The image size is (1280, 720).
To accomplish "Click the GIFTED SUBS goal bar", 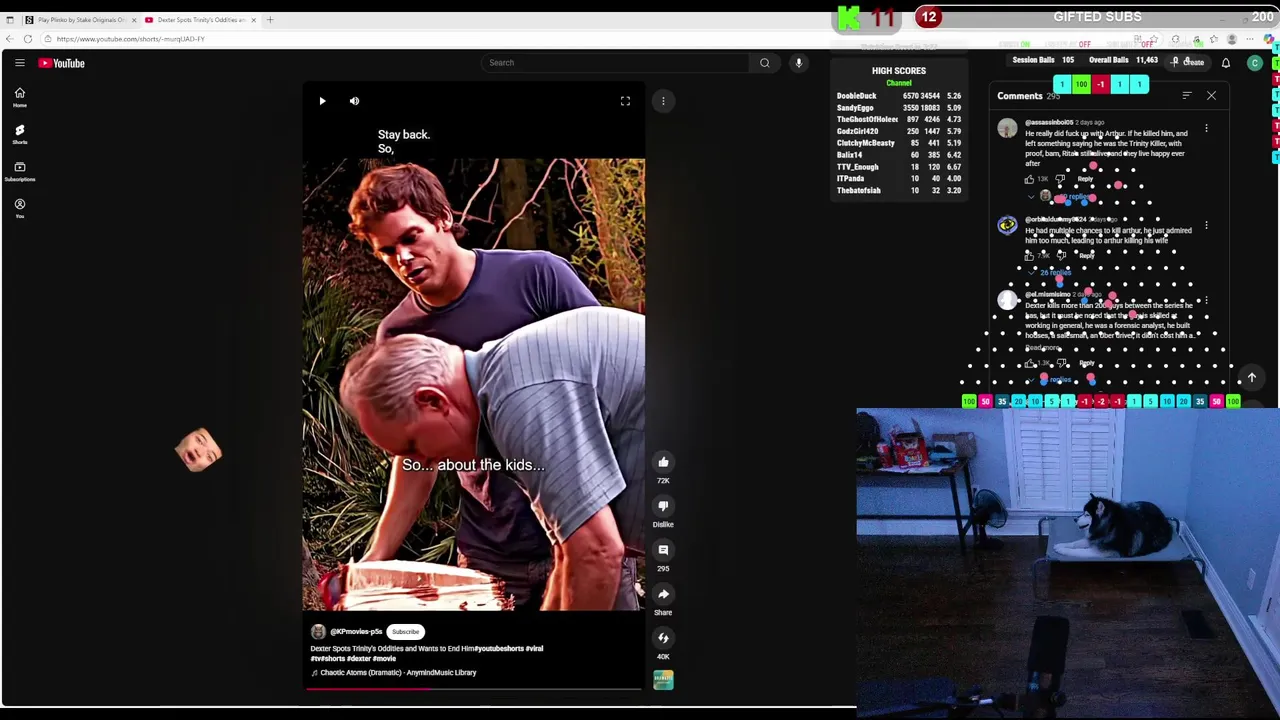I will (x=1097, y=17).
